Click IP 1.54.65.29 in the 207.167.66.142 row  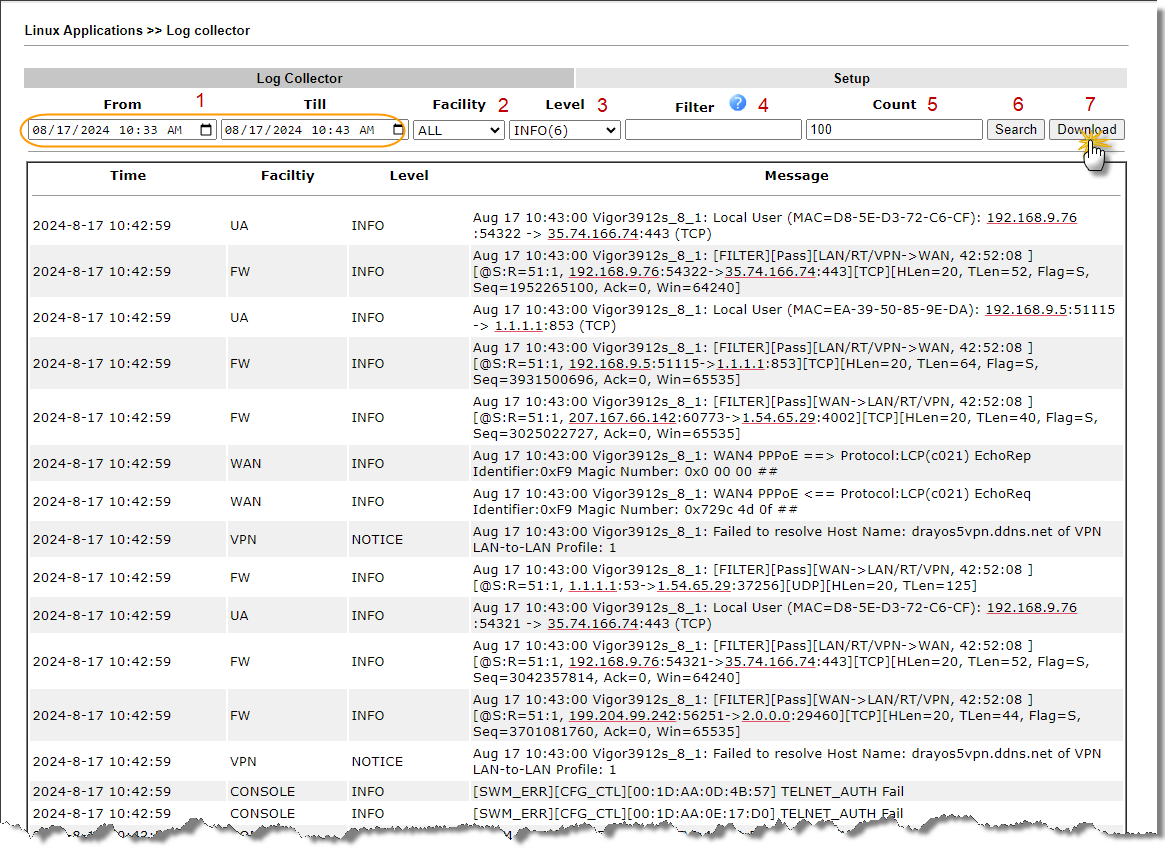tap(779, 418)
